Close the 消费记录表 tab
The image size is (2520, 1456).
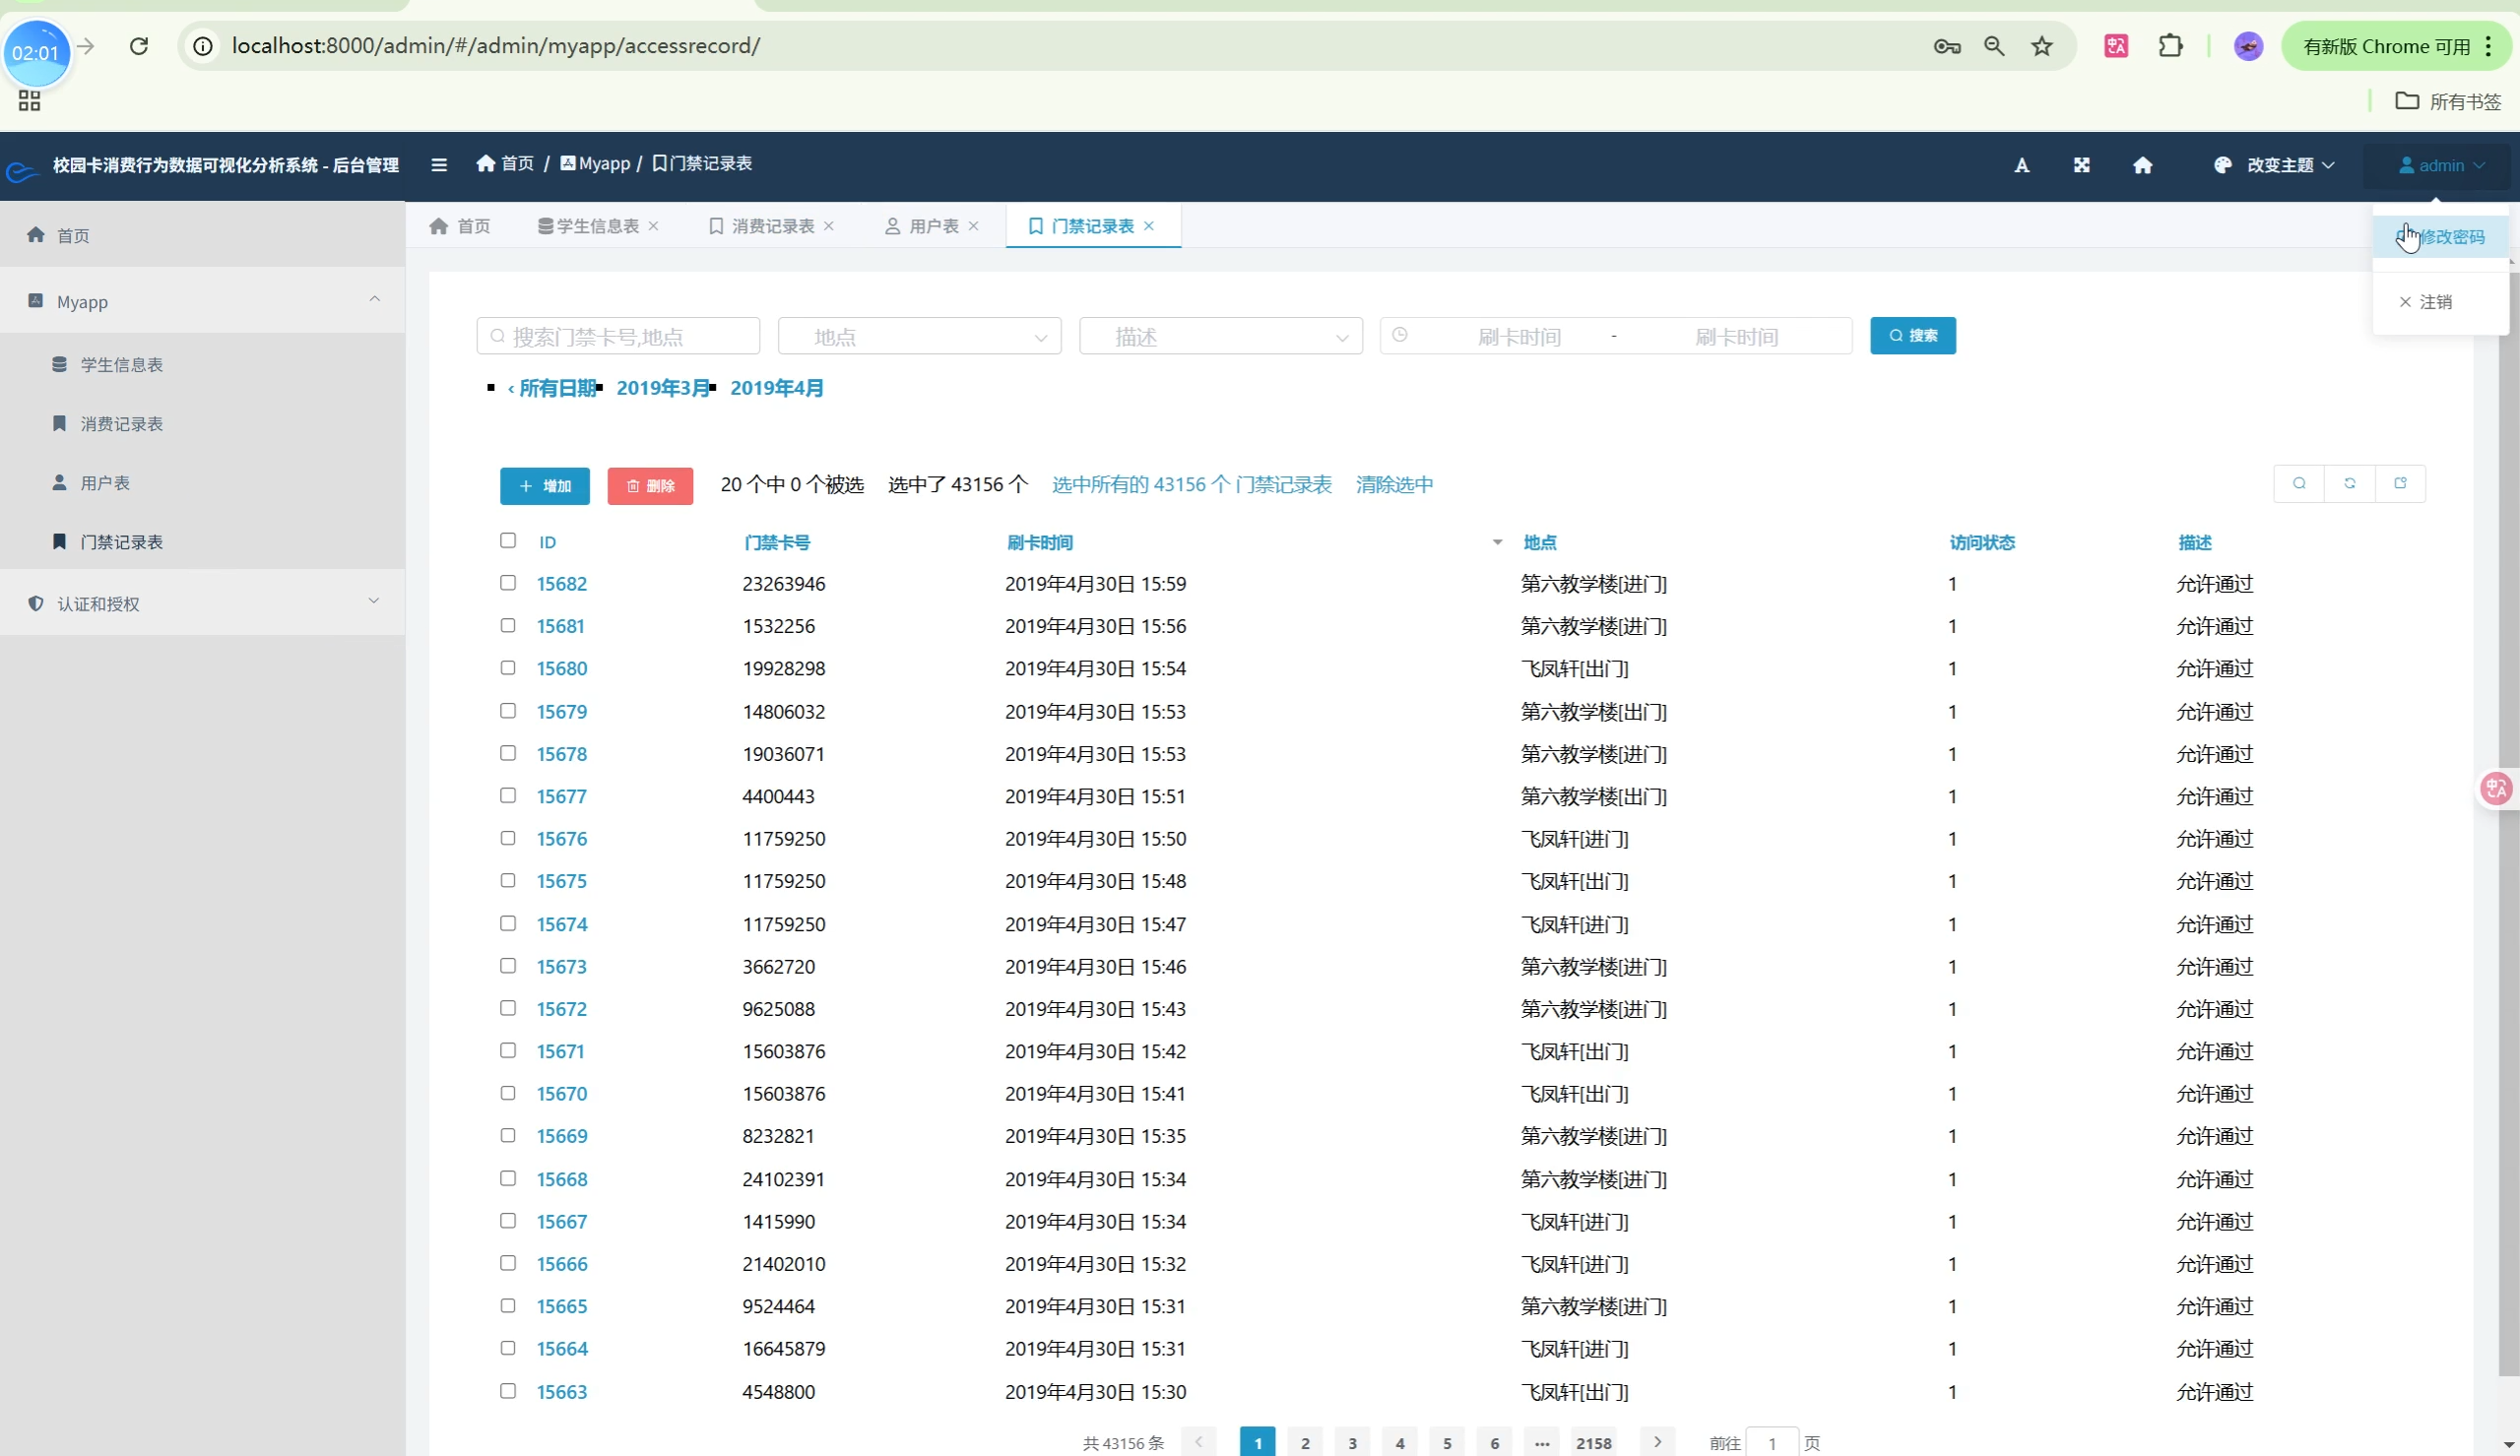coord(829,226)
